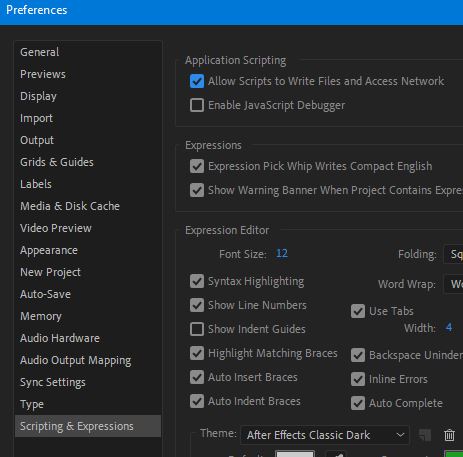
Task: Uncheck Syntax Highlighting
Action: [197, 281]
